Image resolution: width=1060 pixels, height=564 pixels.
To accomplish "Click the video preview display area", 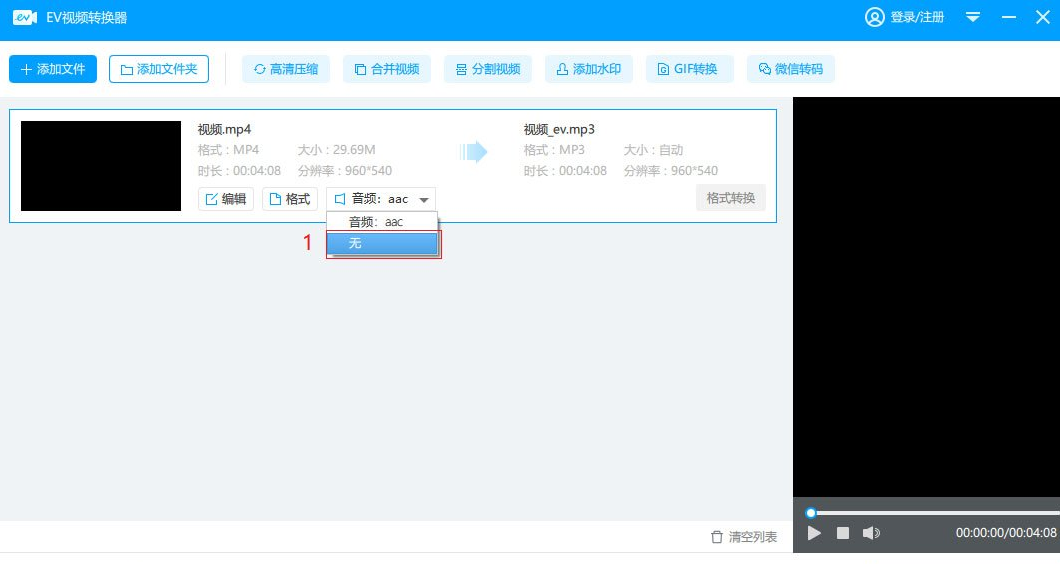I will point(926,297).
